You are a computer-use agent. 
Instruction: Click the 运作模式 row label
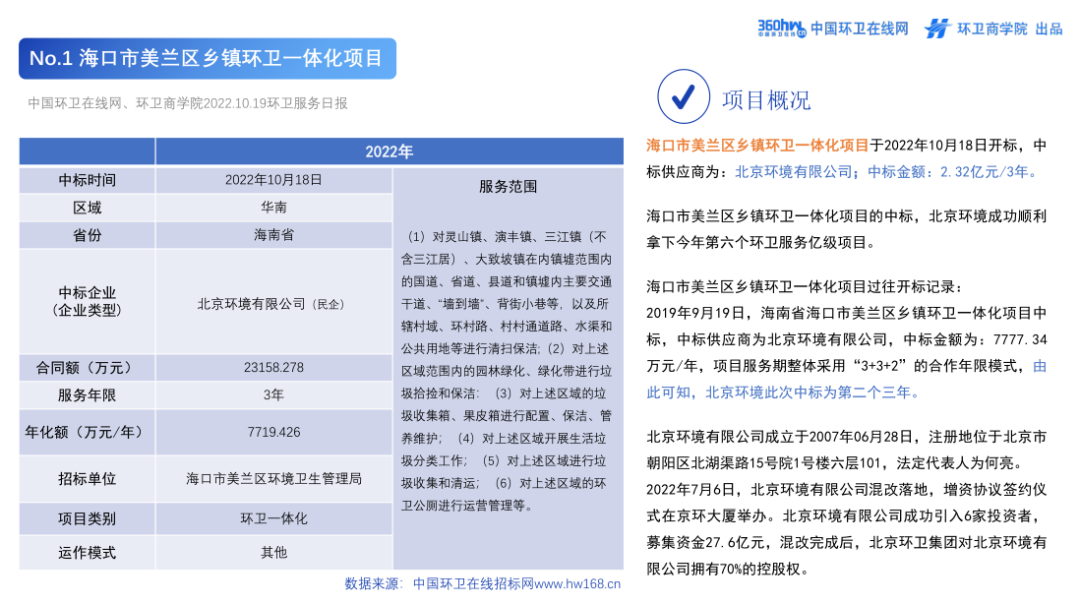[87, 553]
